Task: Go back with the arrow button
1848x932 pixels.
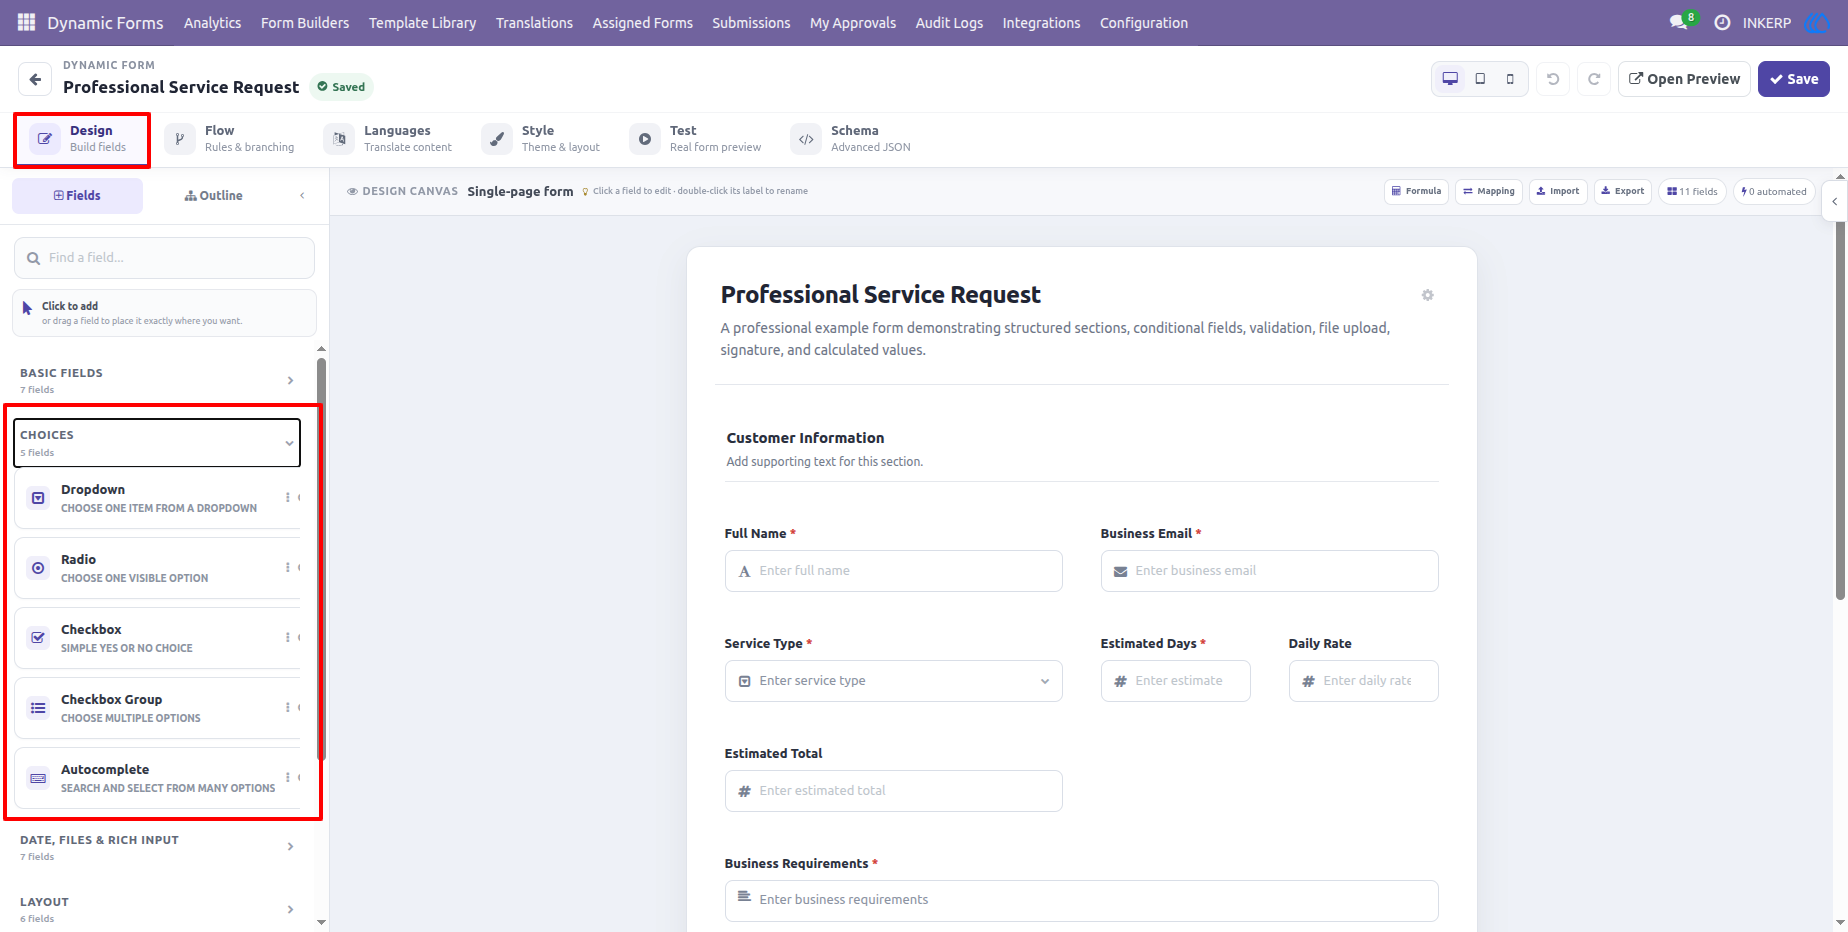Action: (35, 79)
